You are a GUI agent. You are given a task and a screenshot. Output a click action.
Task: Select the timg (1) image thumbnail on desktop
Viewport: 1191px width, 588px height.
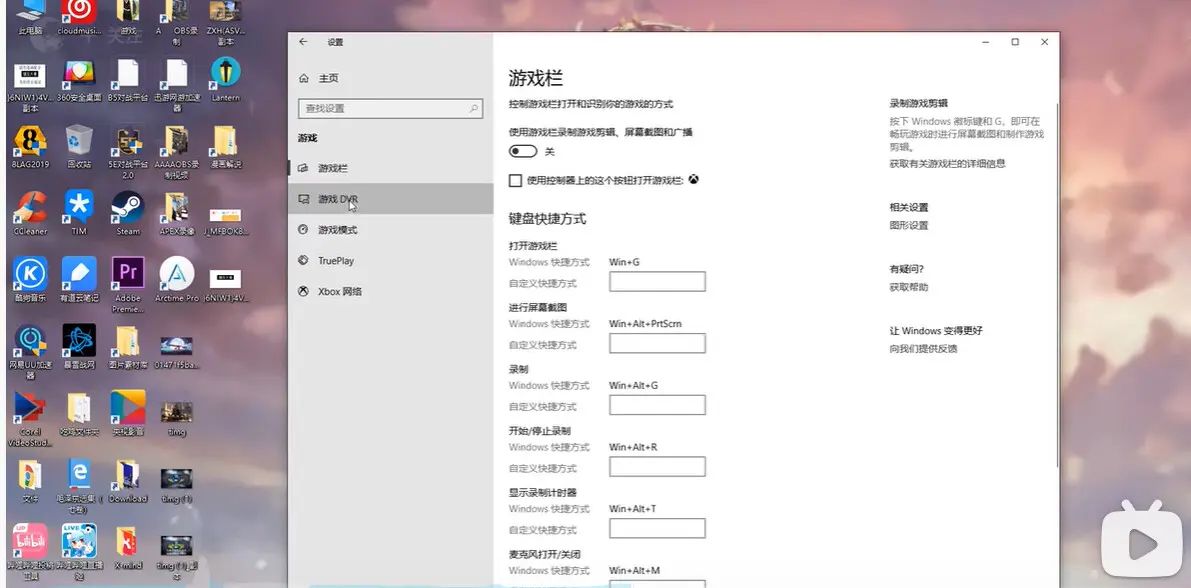176,485
